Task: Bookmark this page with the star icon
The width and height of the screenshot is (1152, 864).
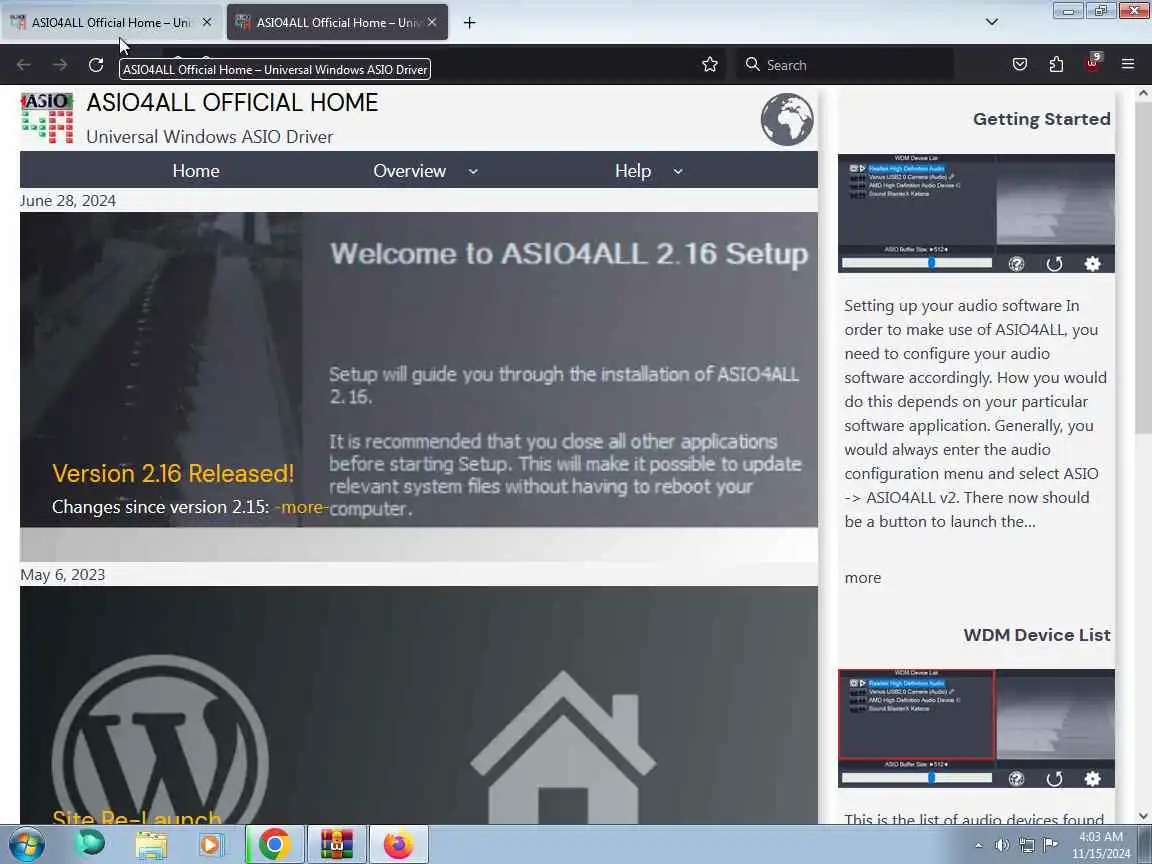Action: click(x=710, y=65)
